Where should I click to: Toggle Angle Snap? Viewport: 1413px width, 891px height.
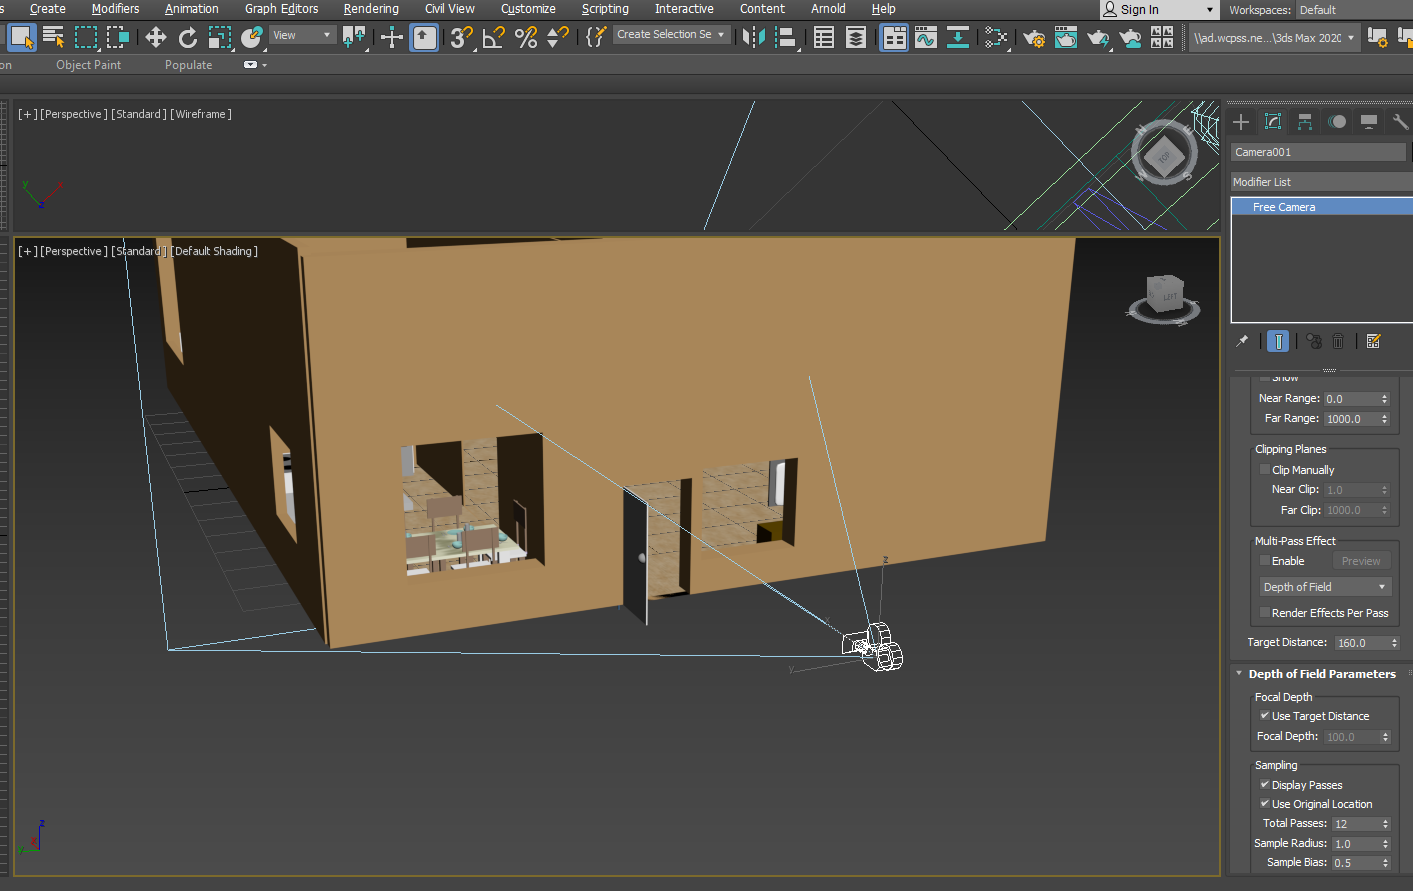(493, 38)
